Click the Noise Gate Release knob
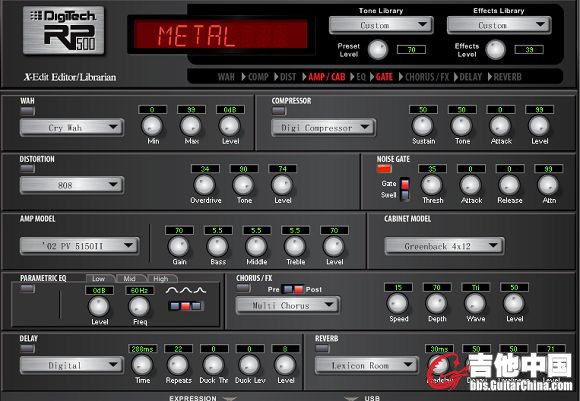Screen dimensions: 580x401 tap(509, 185)
